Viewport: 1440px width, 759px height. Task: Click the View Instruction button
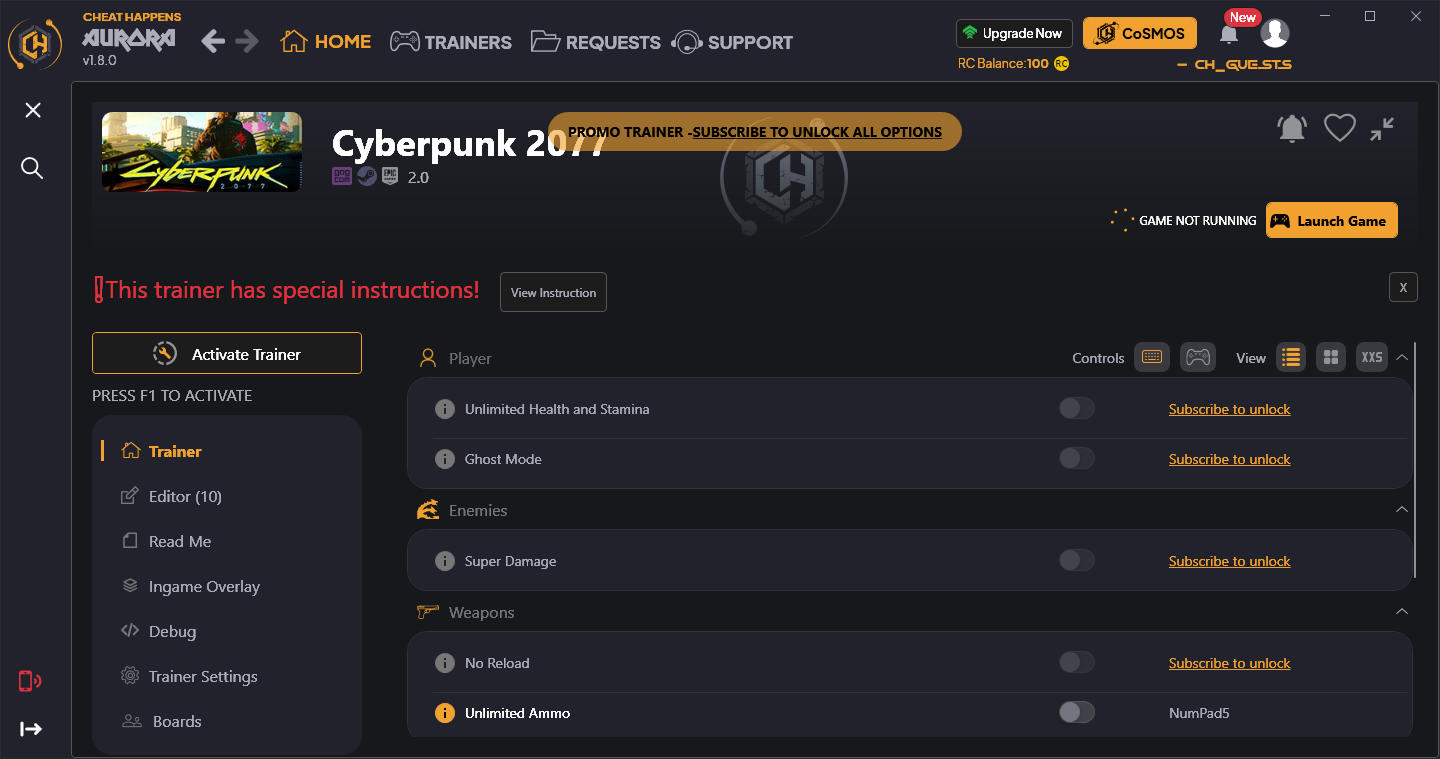553,292
